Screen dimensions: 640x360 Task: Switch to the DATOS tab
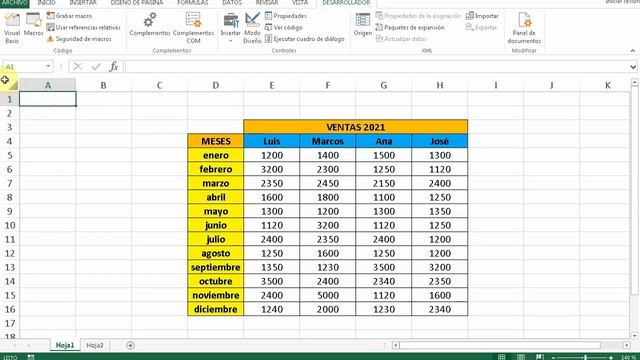pos(232,3)
